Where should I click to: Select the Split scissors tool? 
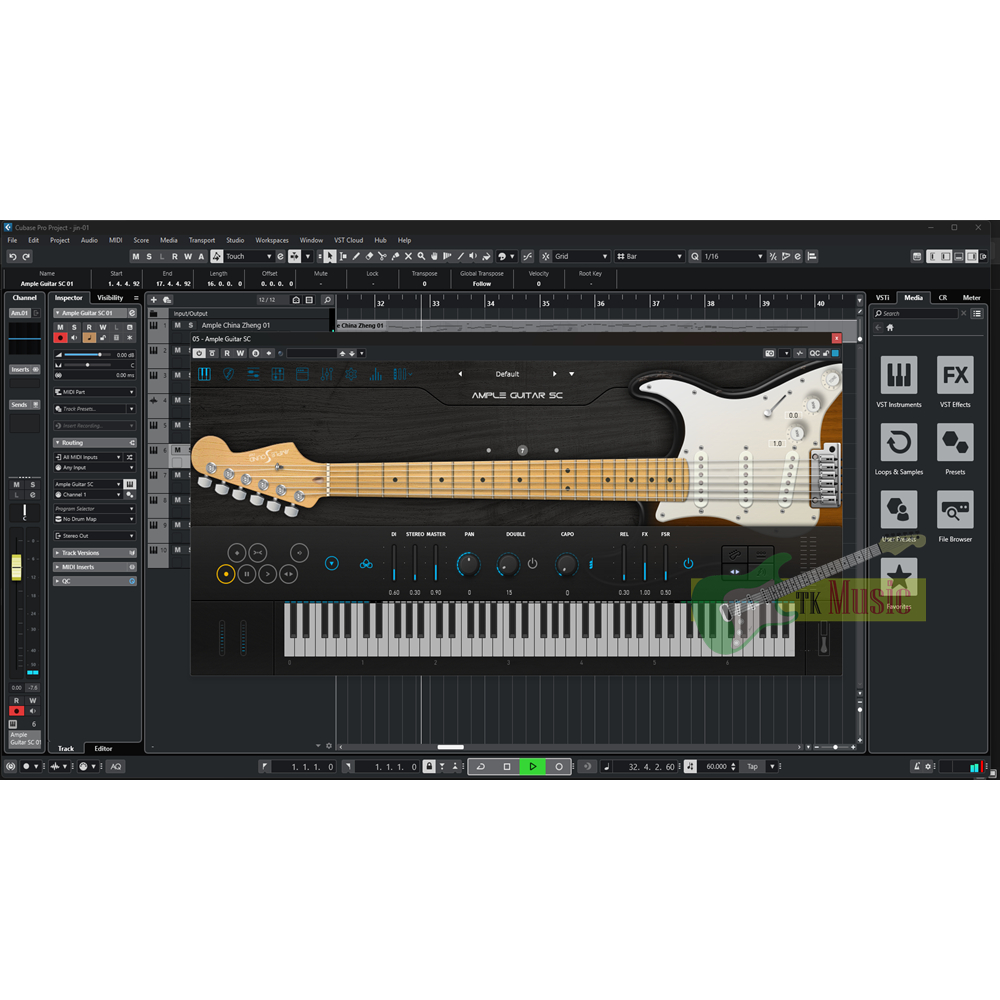point(382,256)
